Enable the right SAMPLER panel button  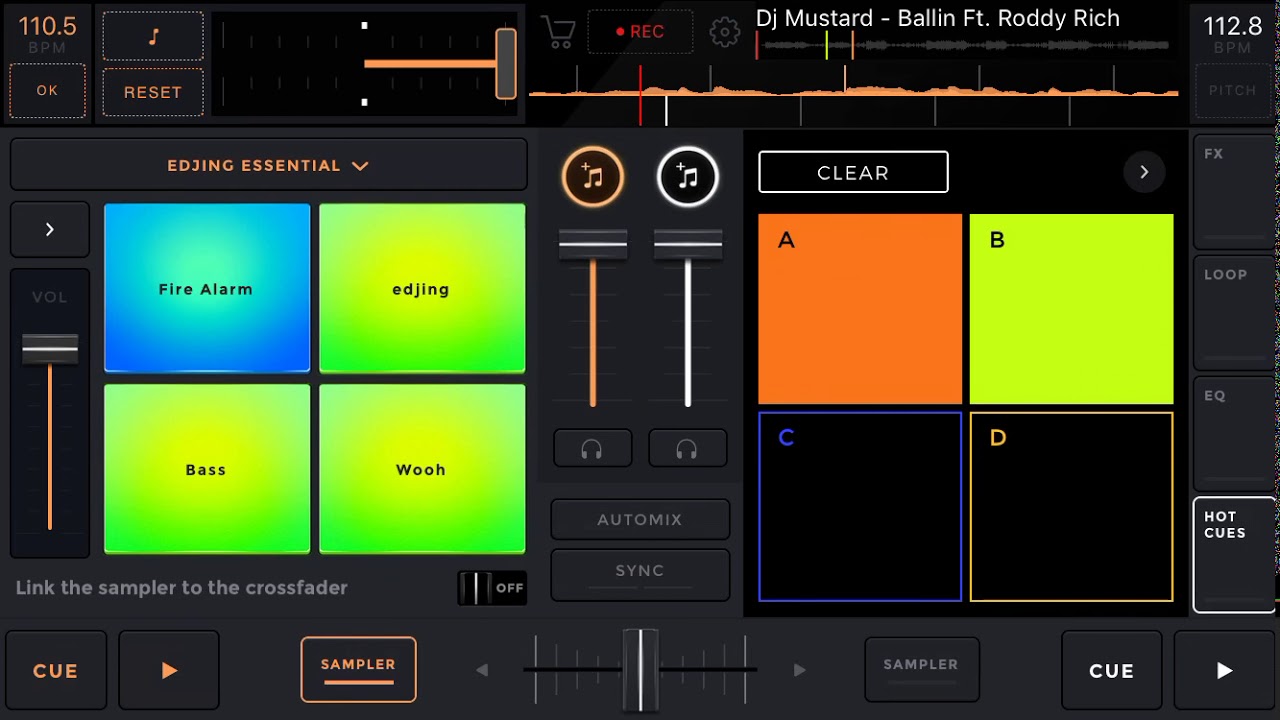tap(921, 669)
